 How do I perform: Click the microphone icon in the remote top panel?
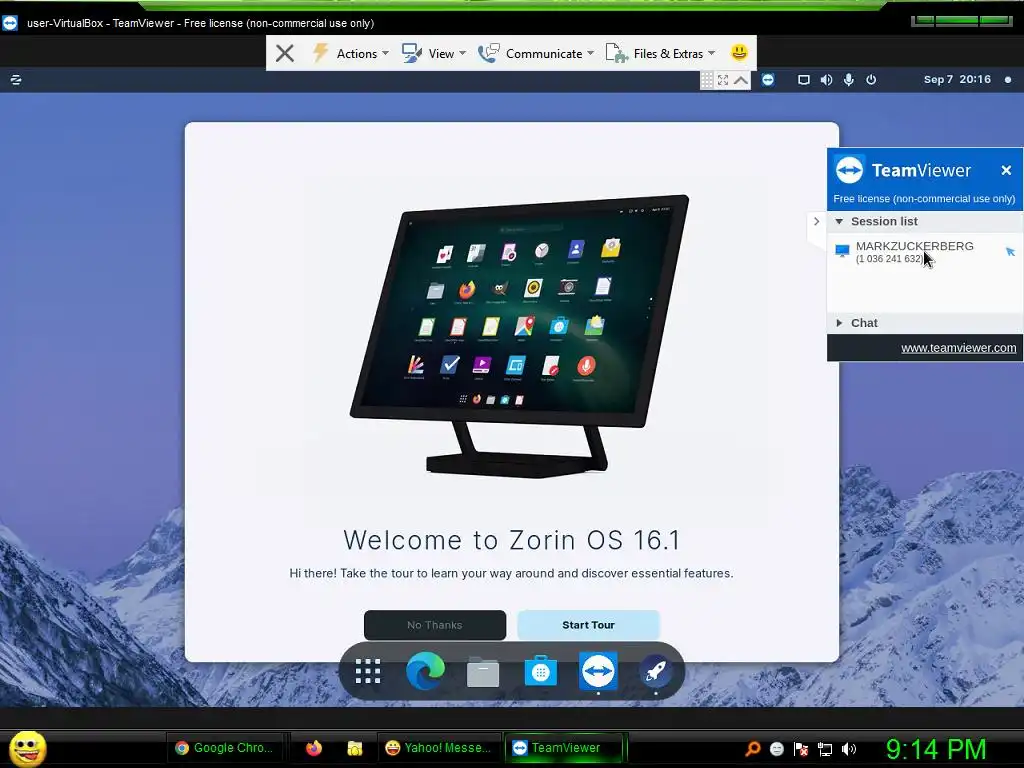point(848,80)
